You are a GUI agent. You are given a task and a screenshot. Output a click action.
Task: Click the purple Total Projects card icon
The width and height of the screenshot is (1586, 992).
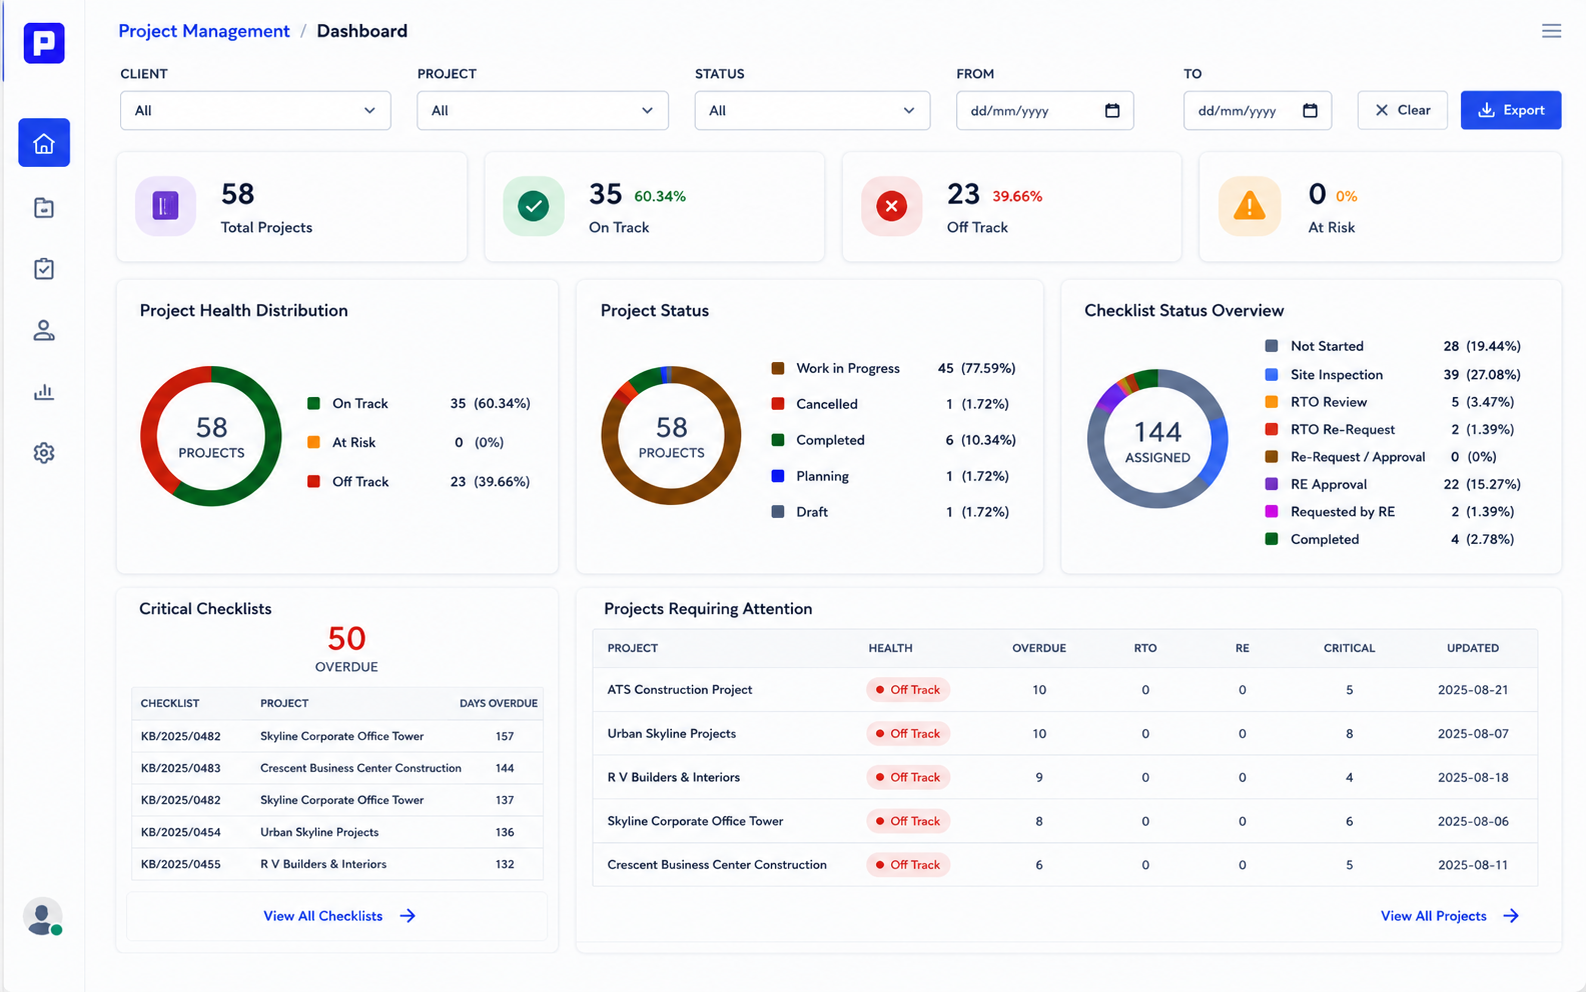[x=166, y=206]
